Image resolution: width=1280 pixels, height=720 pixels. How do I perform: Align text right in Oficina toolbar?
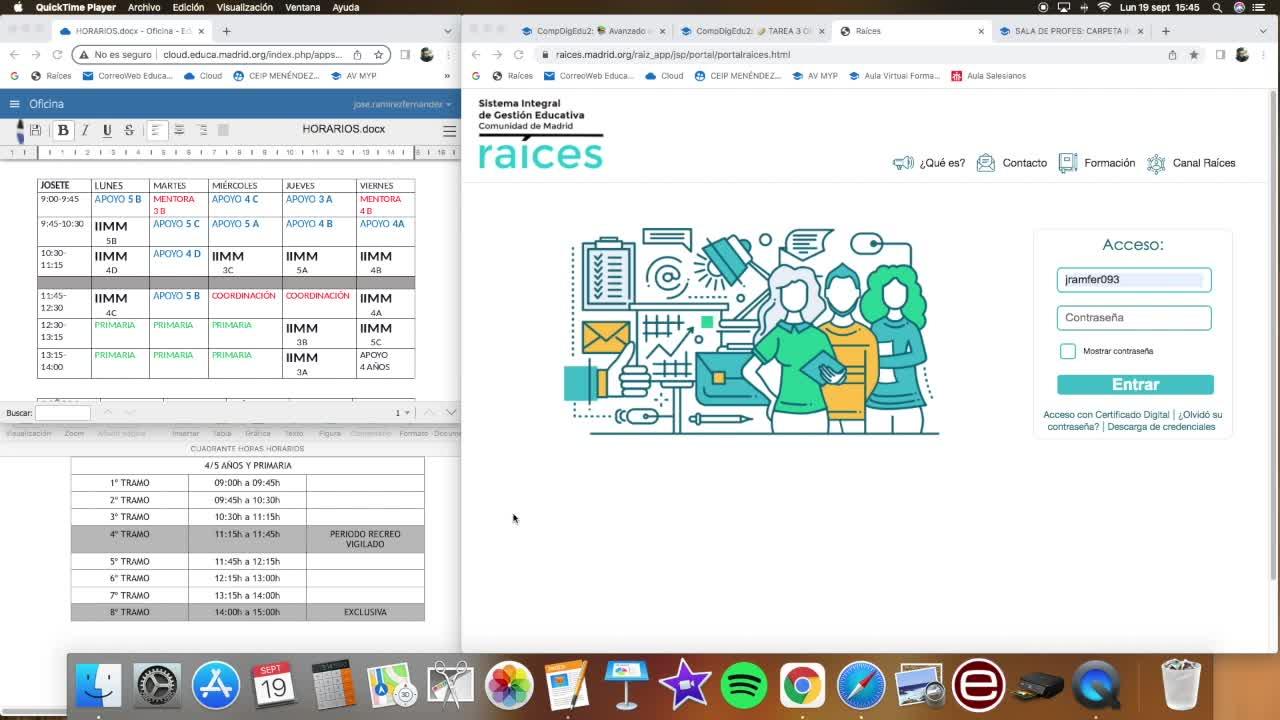click(201, 130)
